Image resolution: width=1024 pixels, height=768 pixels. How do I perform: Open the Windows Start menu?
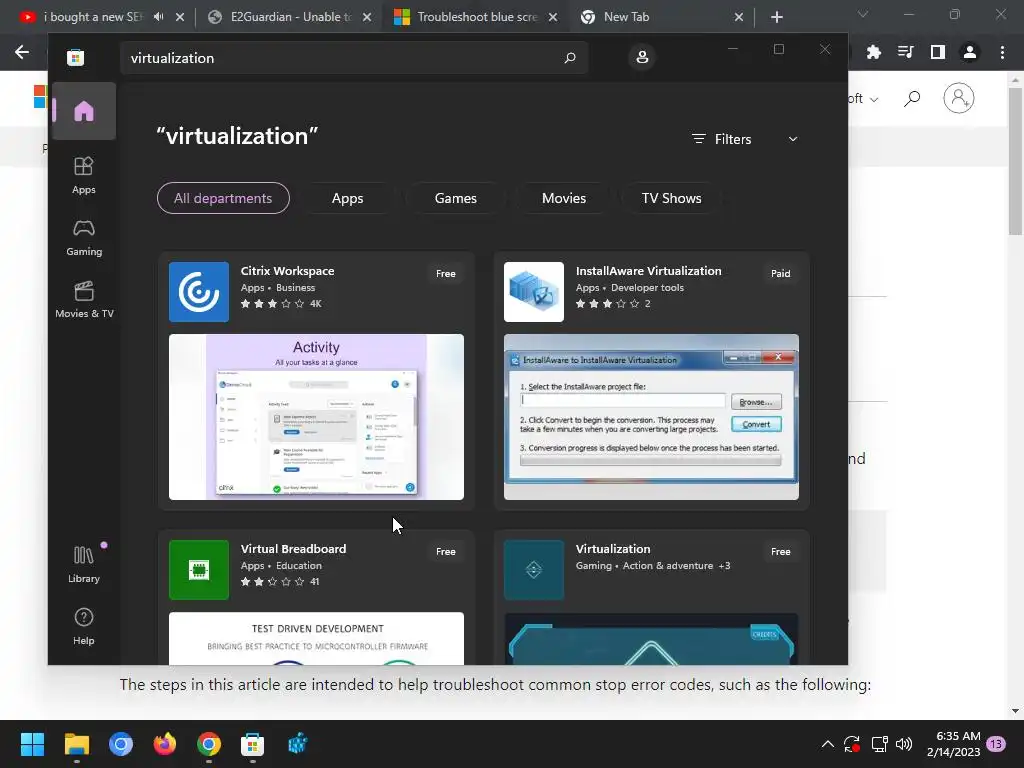[x=32, y=744]
